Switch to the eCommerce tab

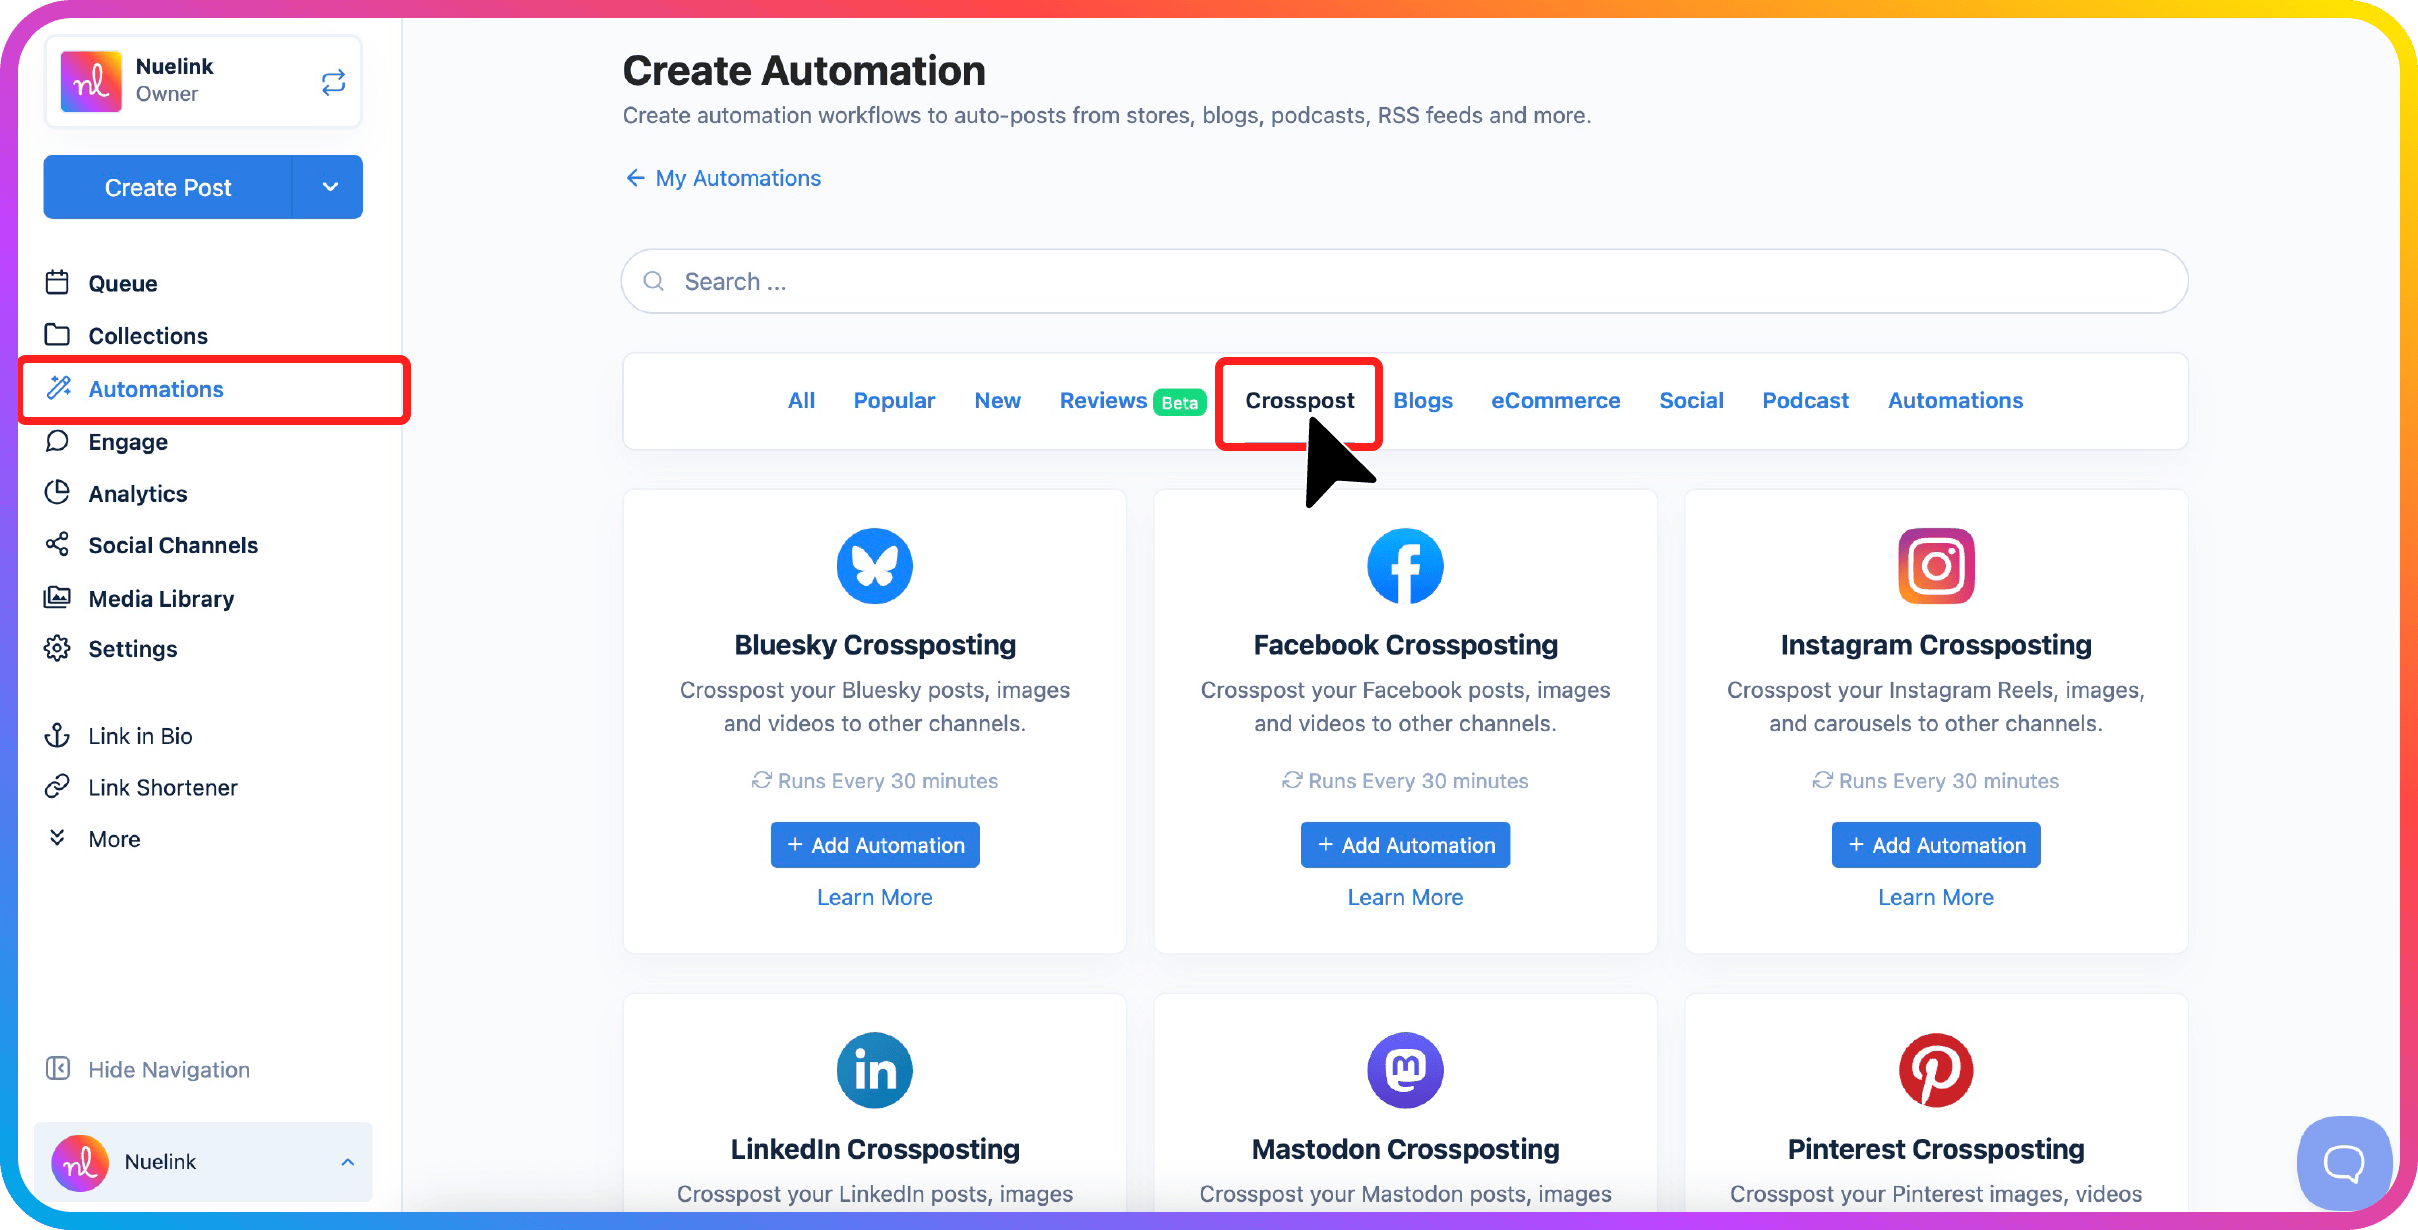1555,400
